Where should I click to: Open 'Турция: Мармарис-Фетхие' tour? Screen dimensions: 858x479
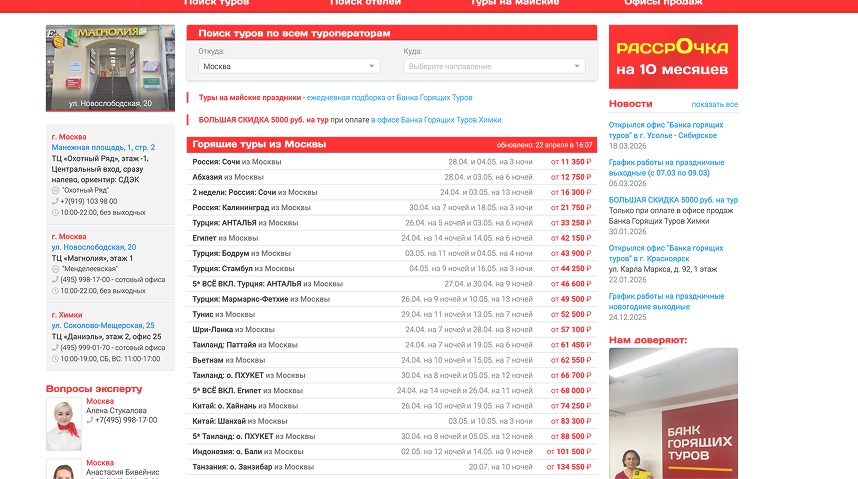[x=392, y=299]
